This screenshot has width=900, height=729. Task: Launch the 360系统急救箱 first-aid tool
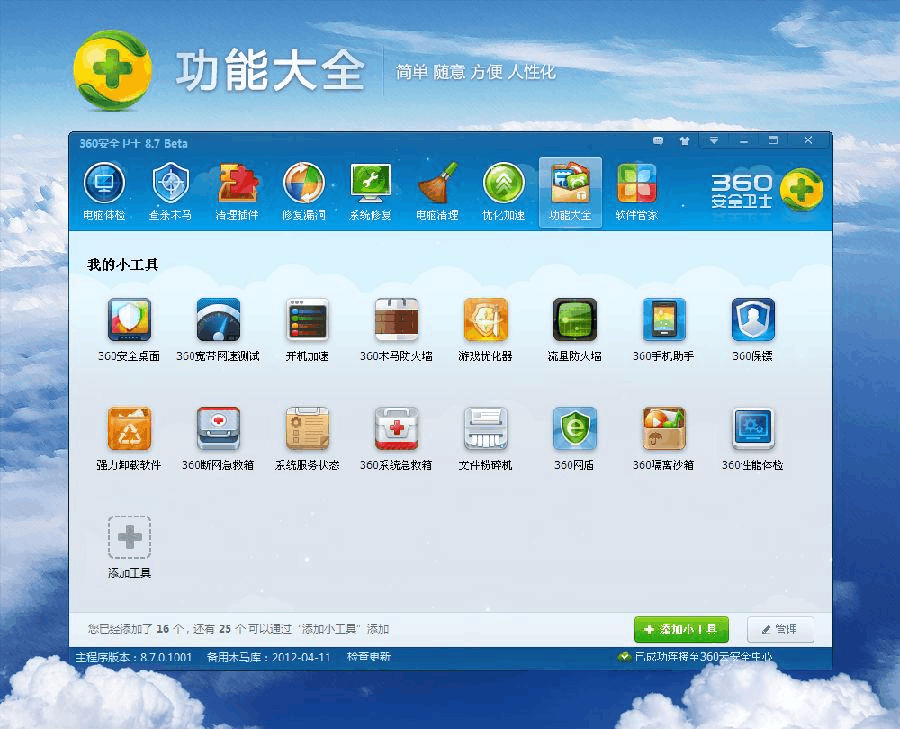pyautogui.click(x=396, y=439)
